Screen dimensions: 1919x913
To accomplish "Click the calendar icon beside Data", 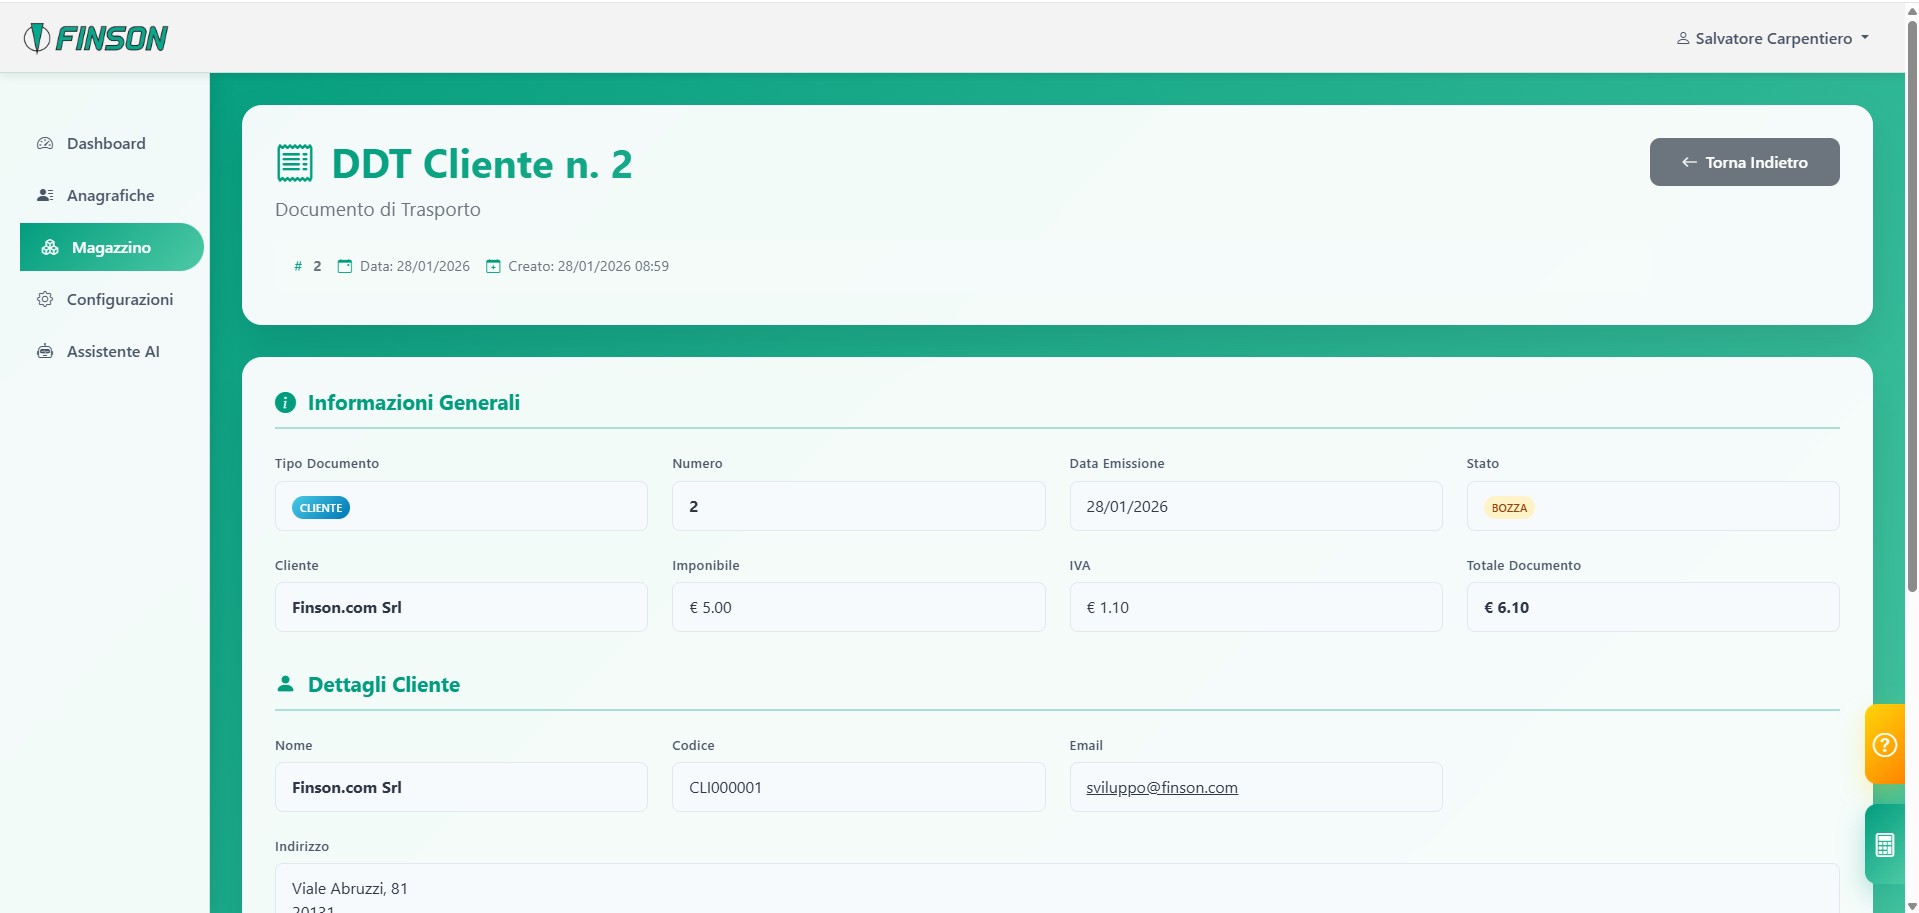I will [x=345, y=266].
